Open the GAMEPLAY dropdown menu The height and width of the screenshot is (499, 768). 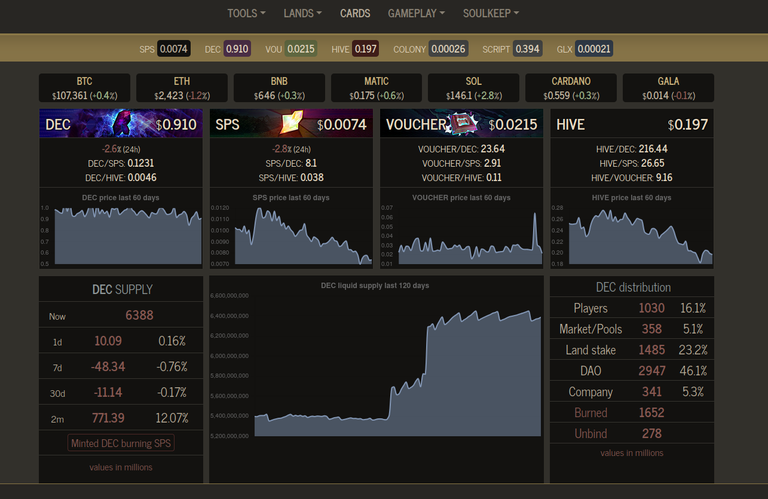click(416, 13)
